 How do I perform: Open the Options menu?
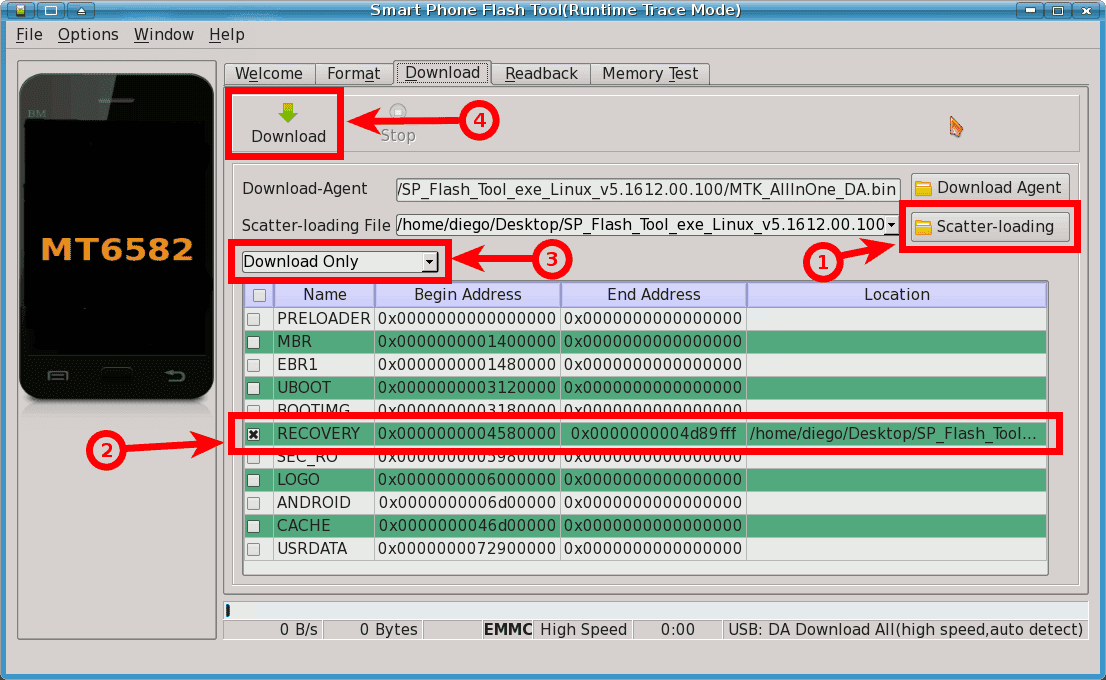88,34
